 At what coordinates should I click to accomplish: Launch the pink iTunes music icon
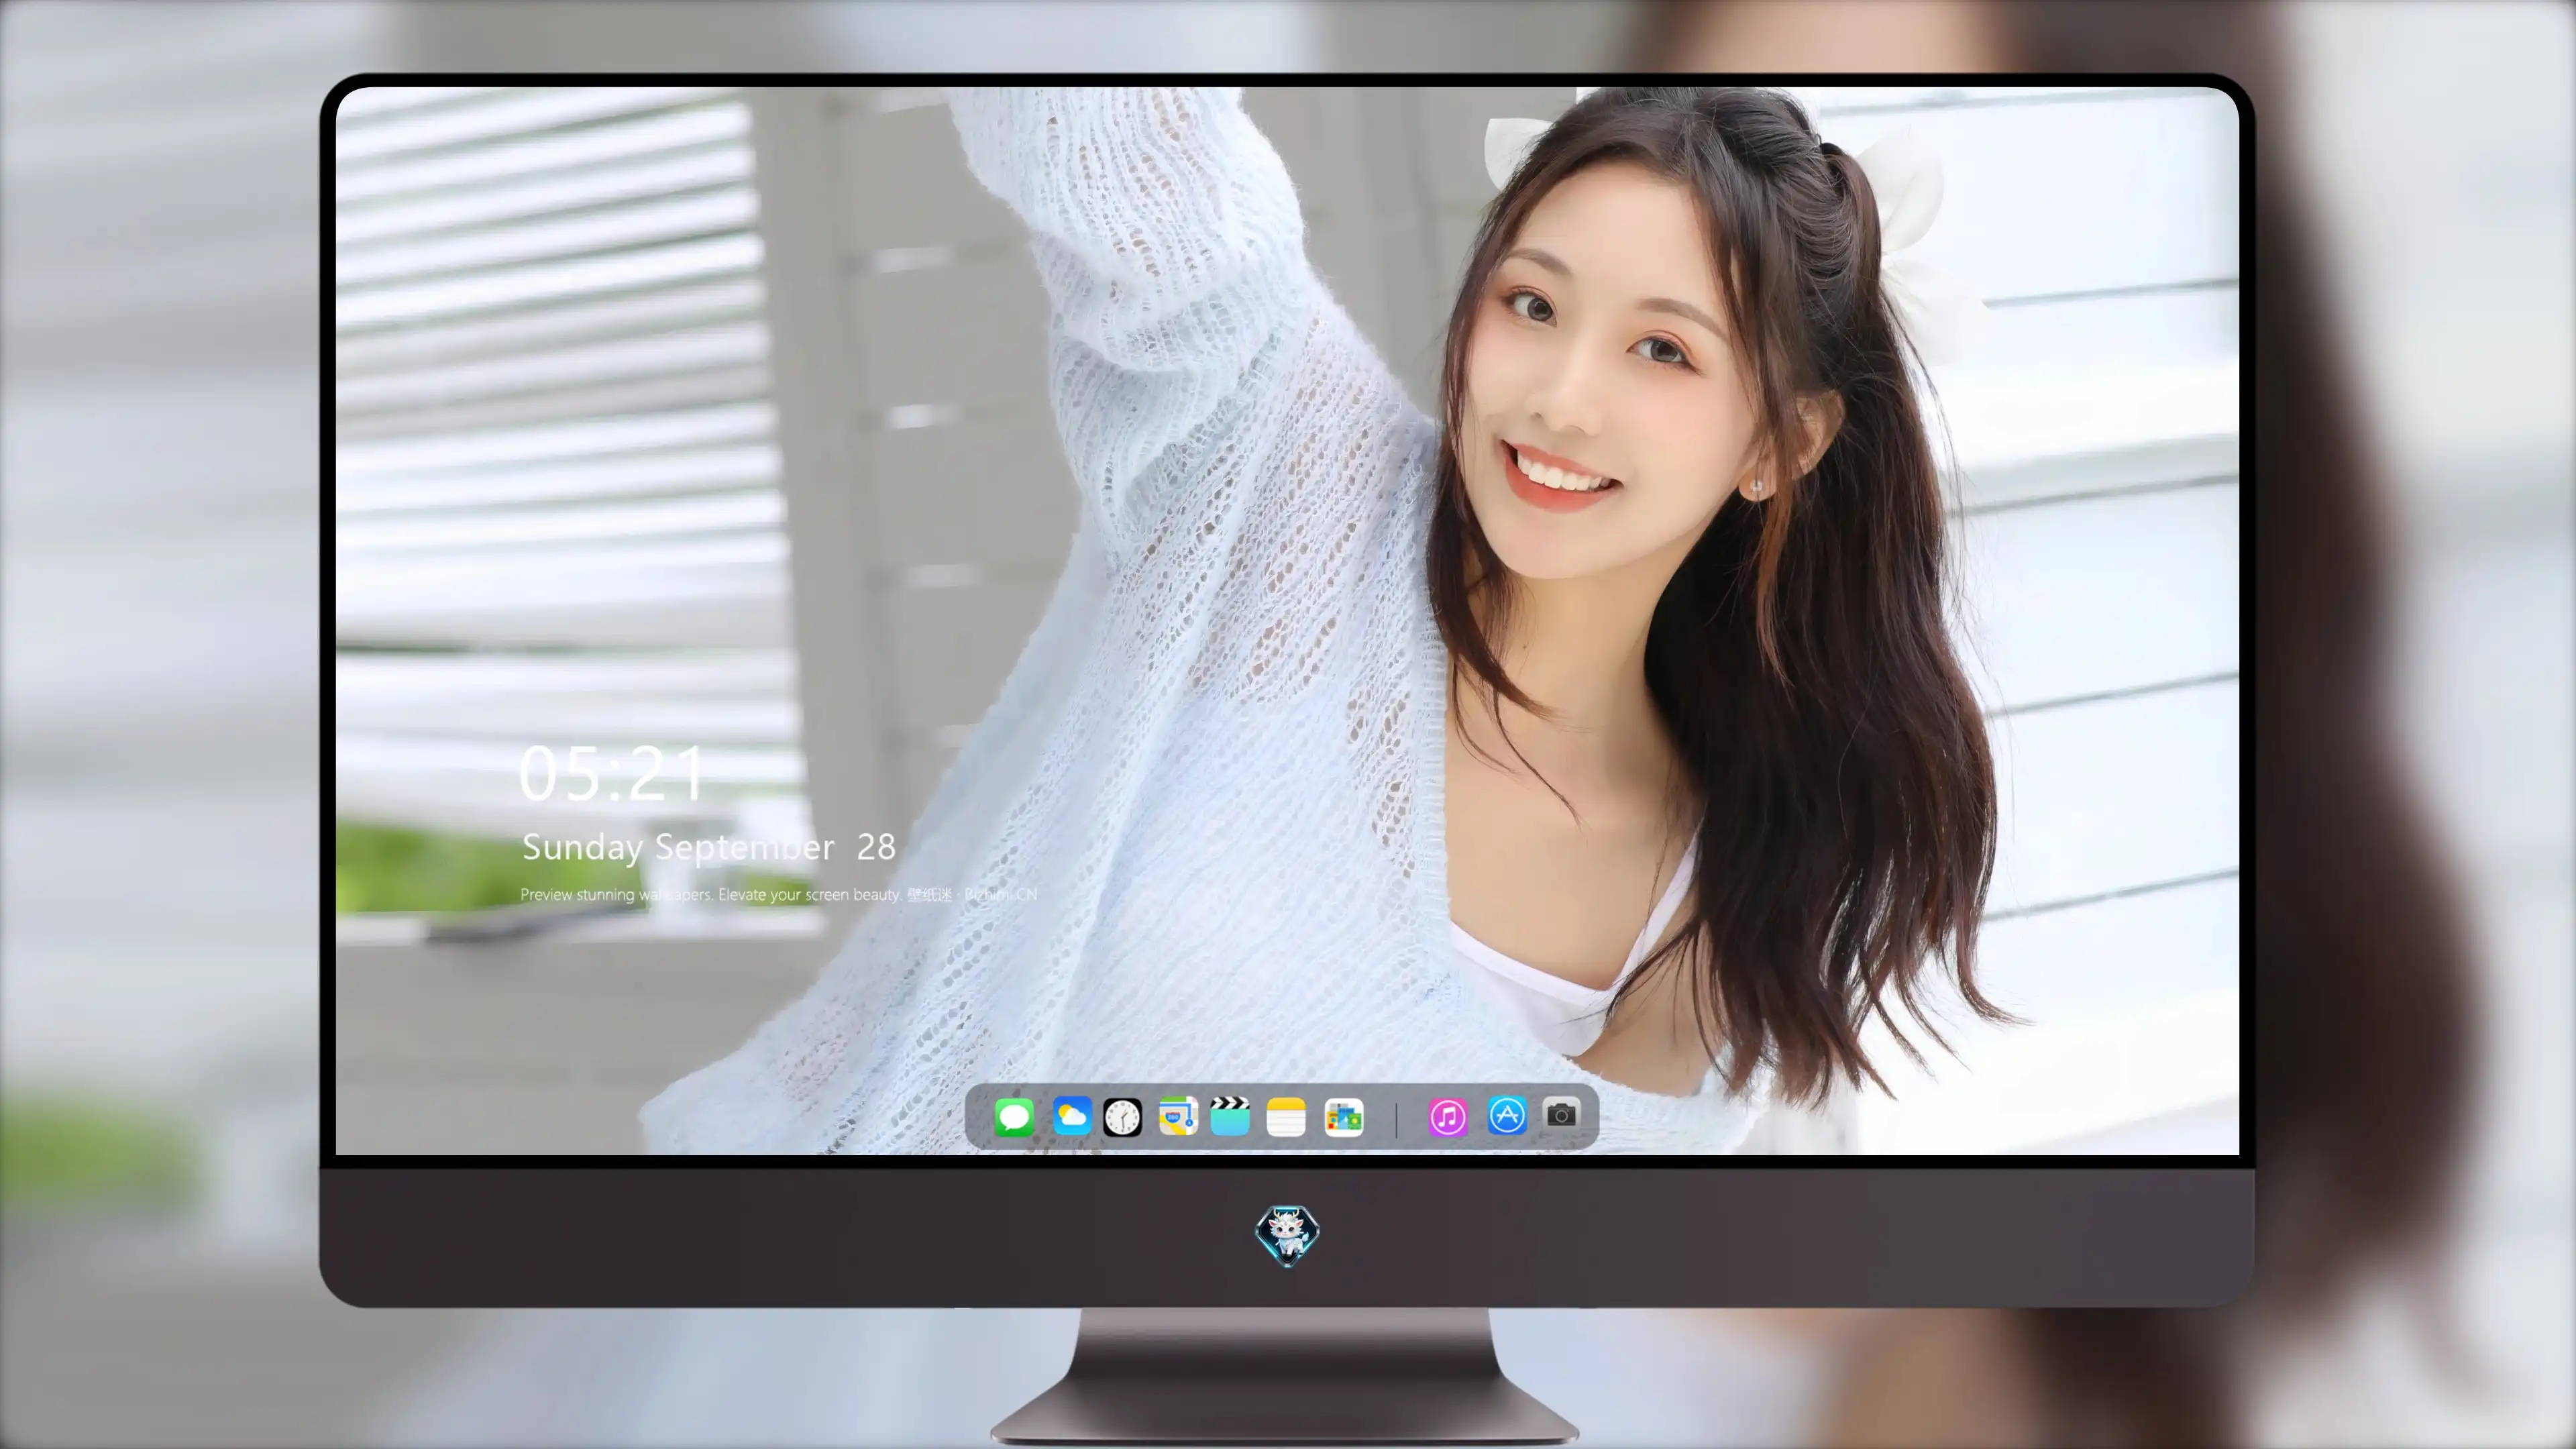point(1447,1117)
